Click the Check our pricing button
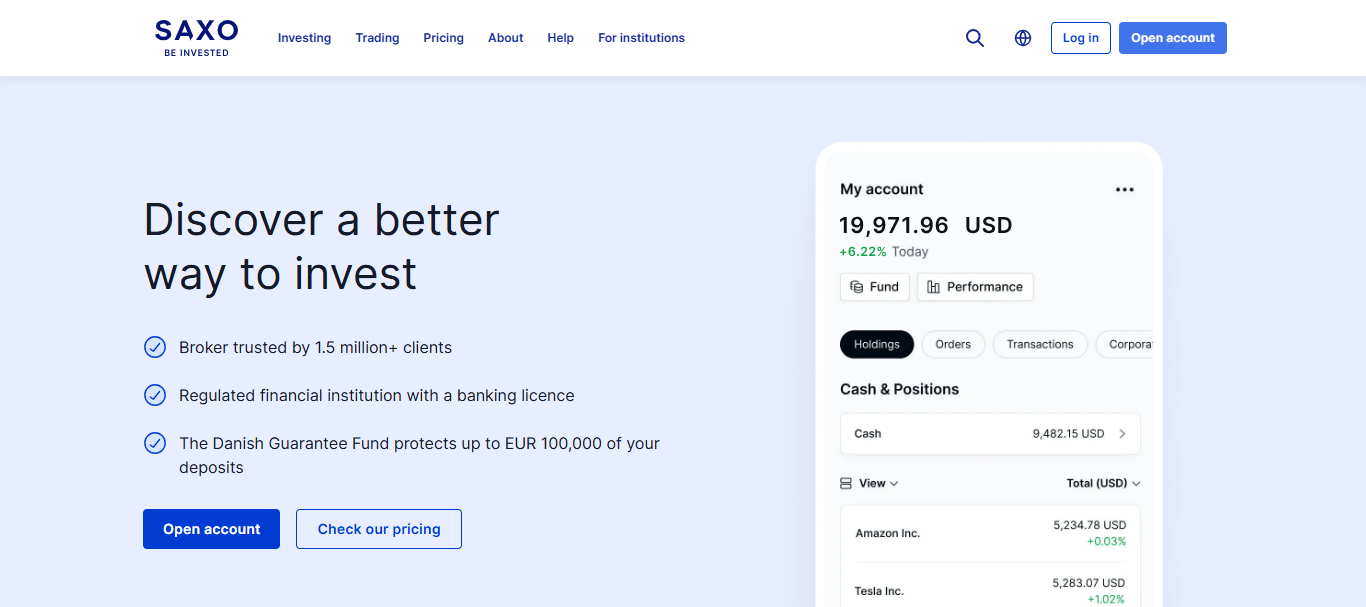This screenshot has height=607, width=1366. 379,529
